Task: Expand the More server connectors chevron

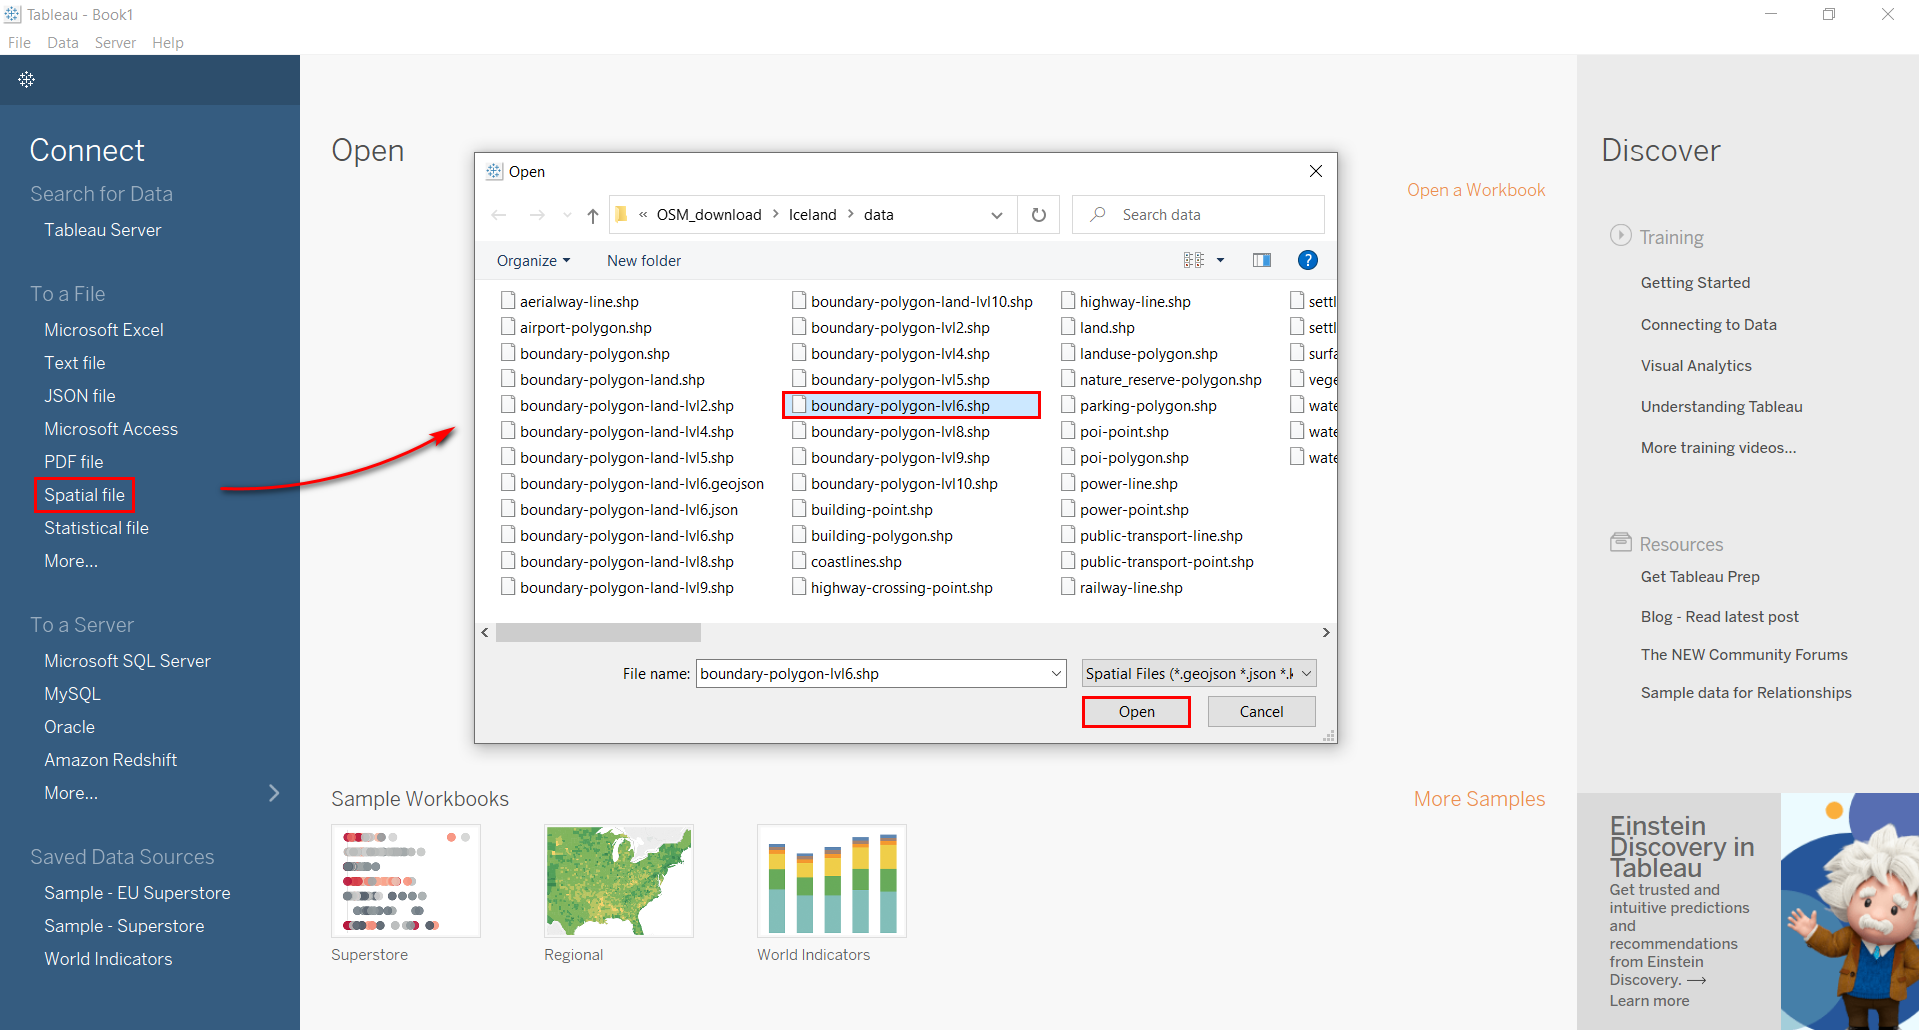Action: 274,793
